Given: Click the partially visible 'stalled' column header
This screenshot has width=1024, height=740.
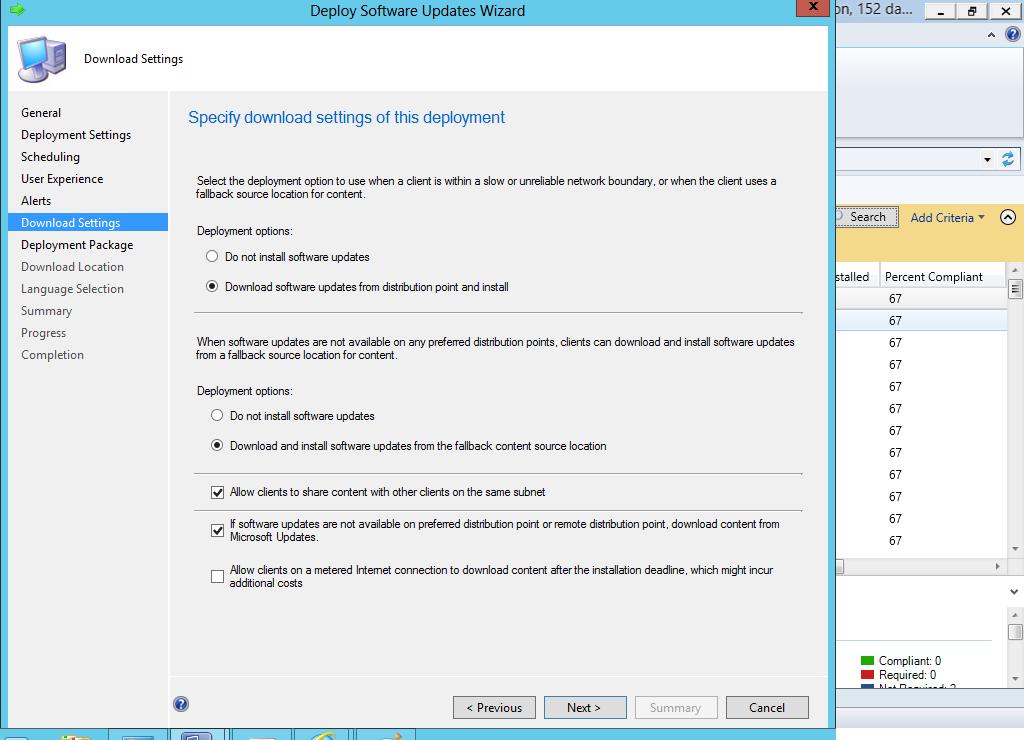Looking at the screenshot, I should 857,277.
